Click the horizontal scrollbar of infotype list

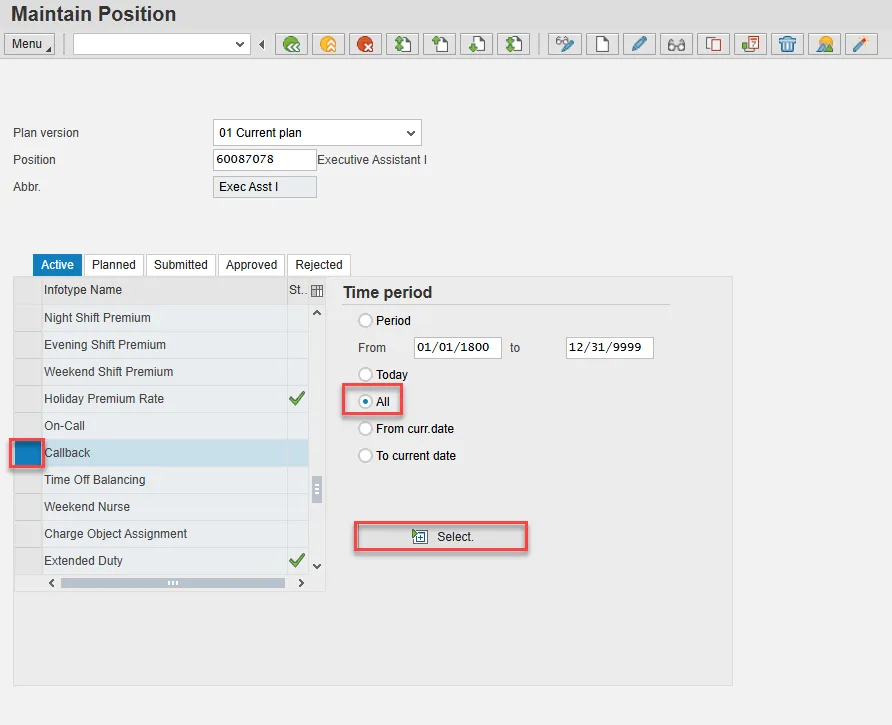[x=172, y=582]
